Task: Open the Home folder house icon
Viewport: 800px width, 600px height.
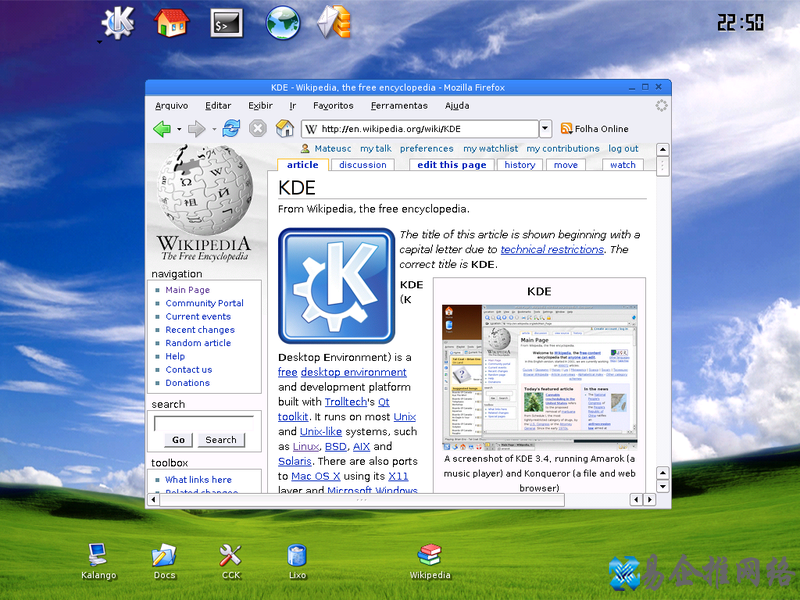Action: coord(172,22)
